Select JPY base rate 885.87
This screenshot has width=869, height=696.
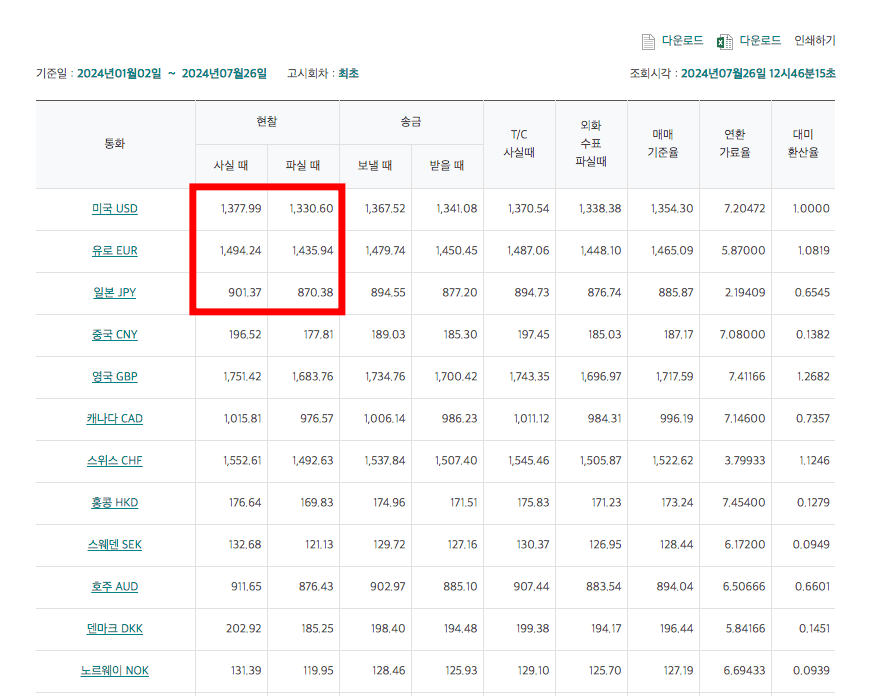click(x=676, y=293)
